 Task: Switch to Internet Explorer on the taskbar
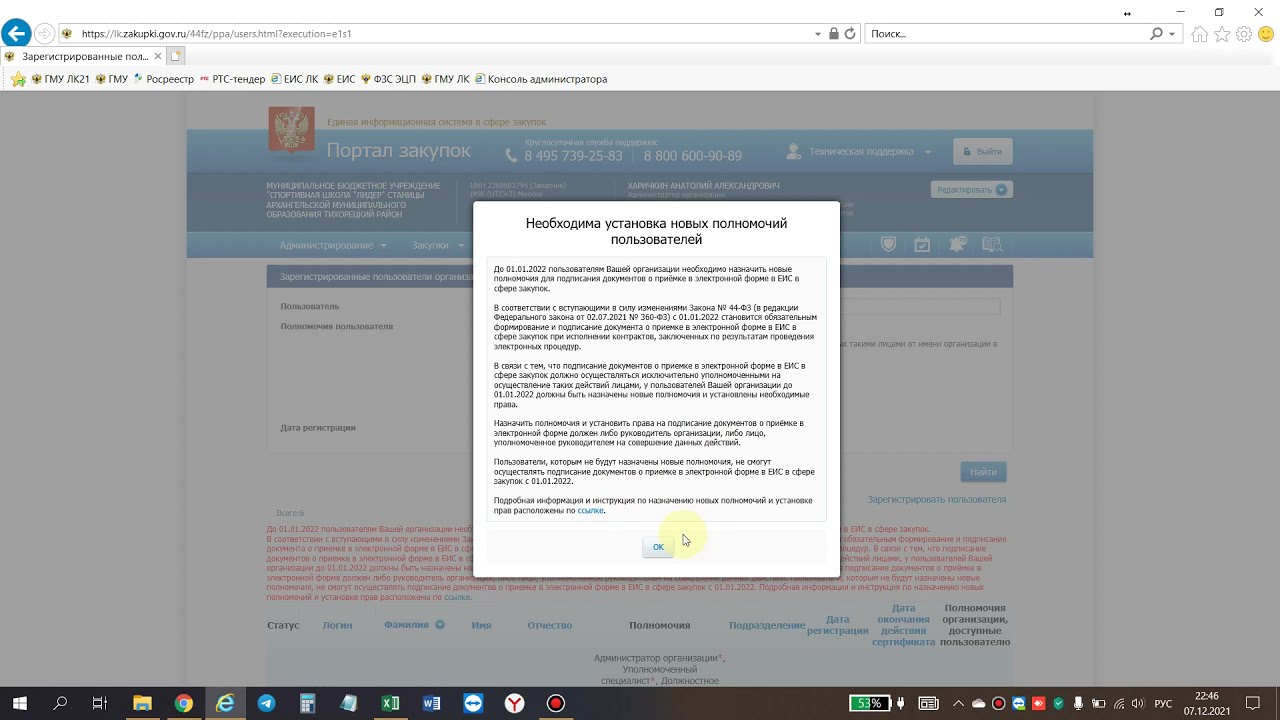pos(225,703)
